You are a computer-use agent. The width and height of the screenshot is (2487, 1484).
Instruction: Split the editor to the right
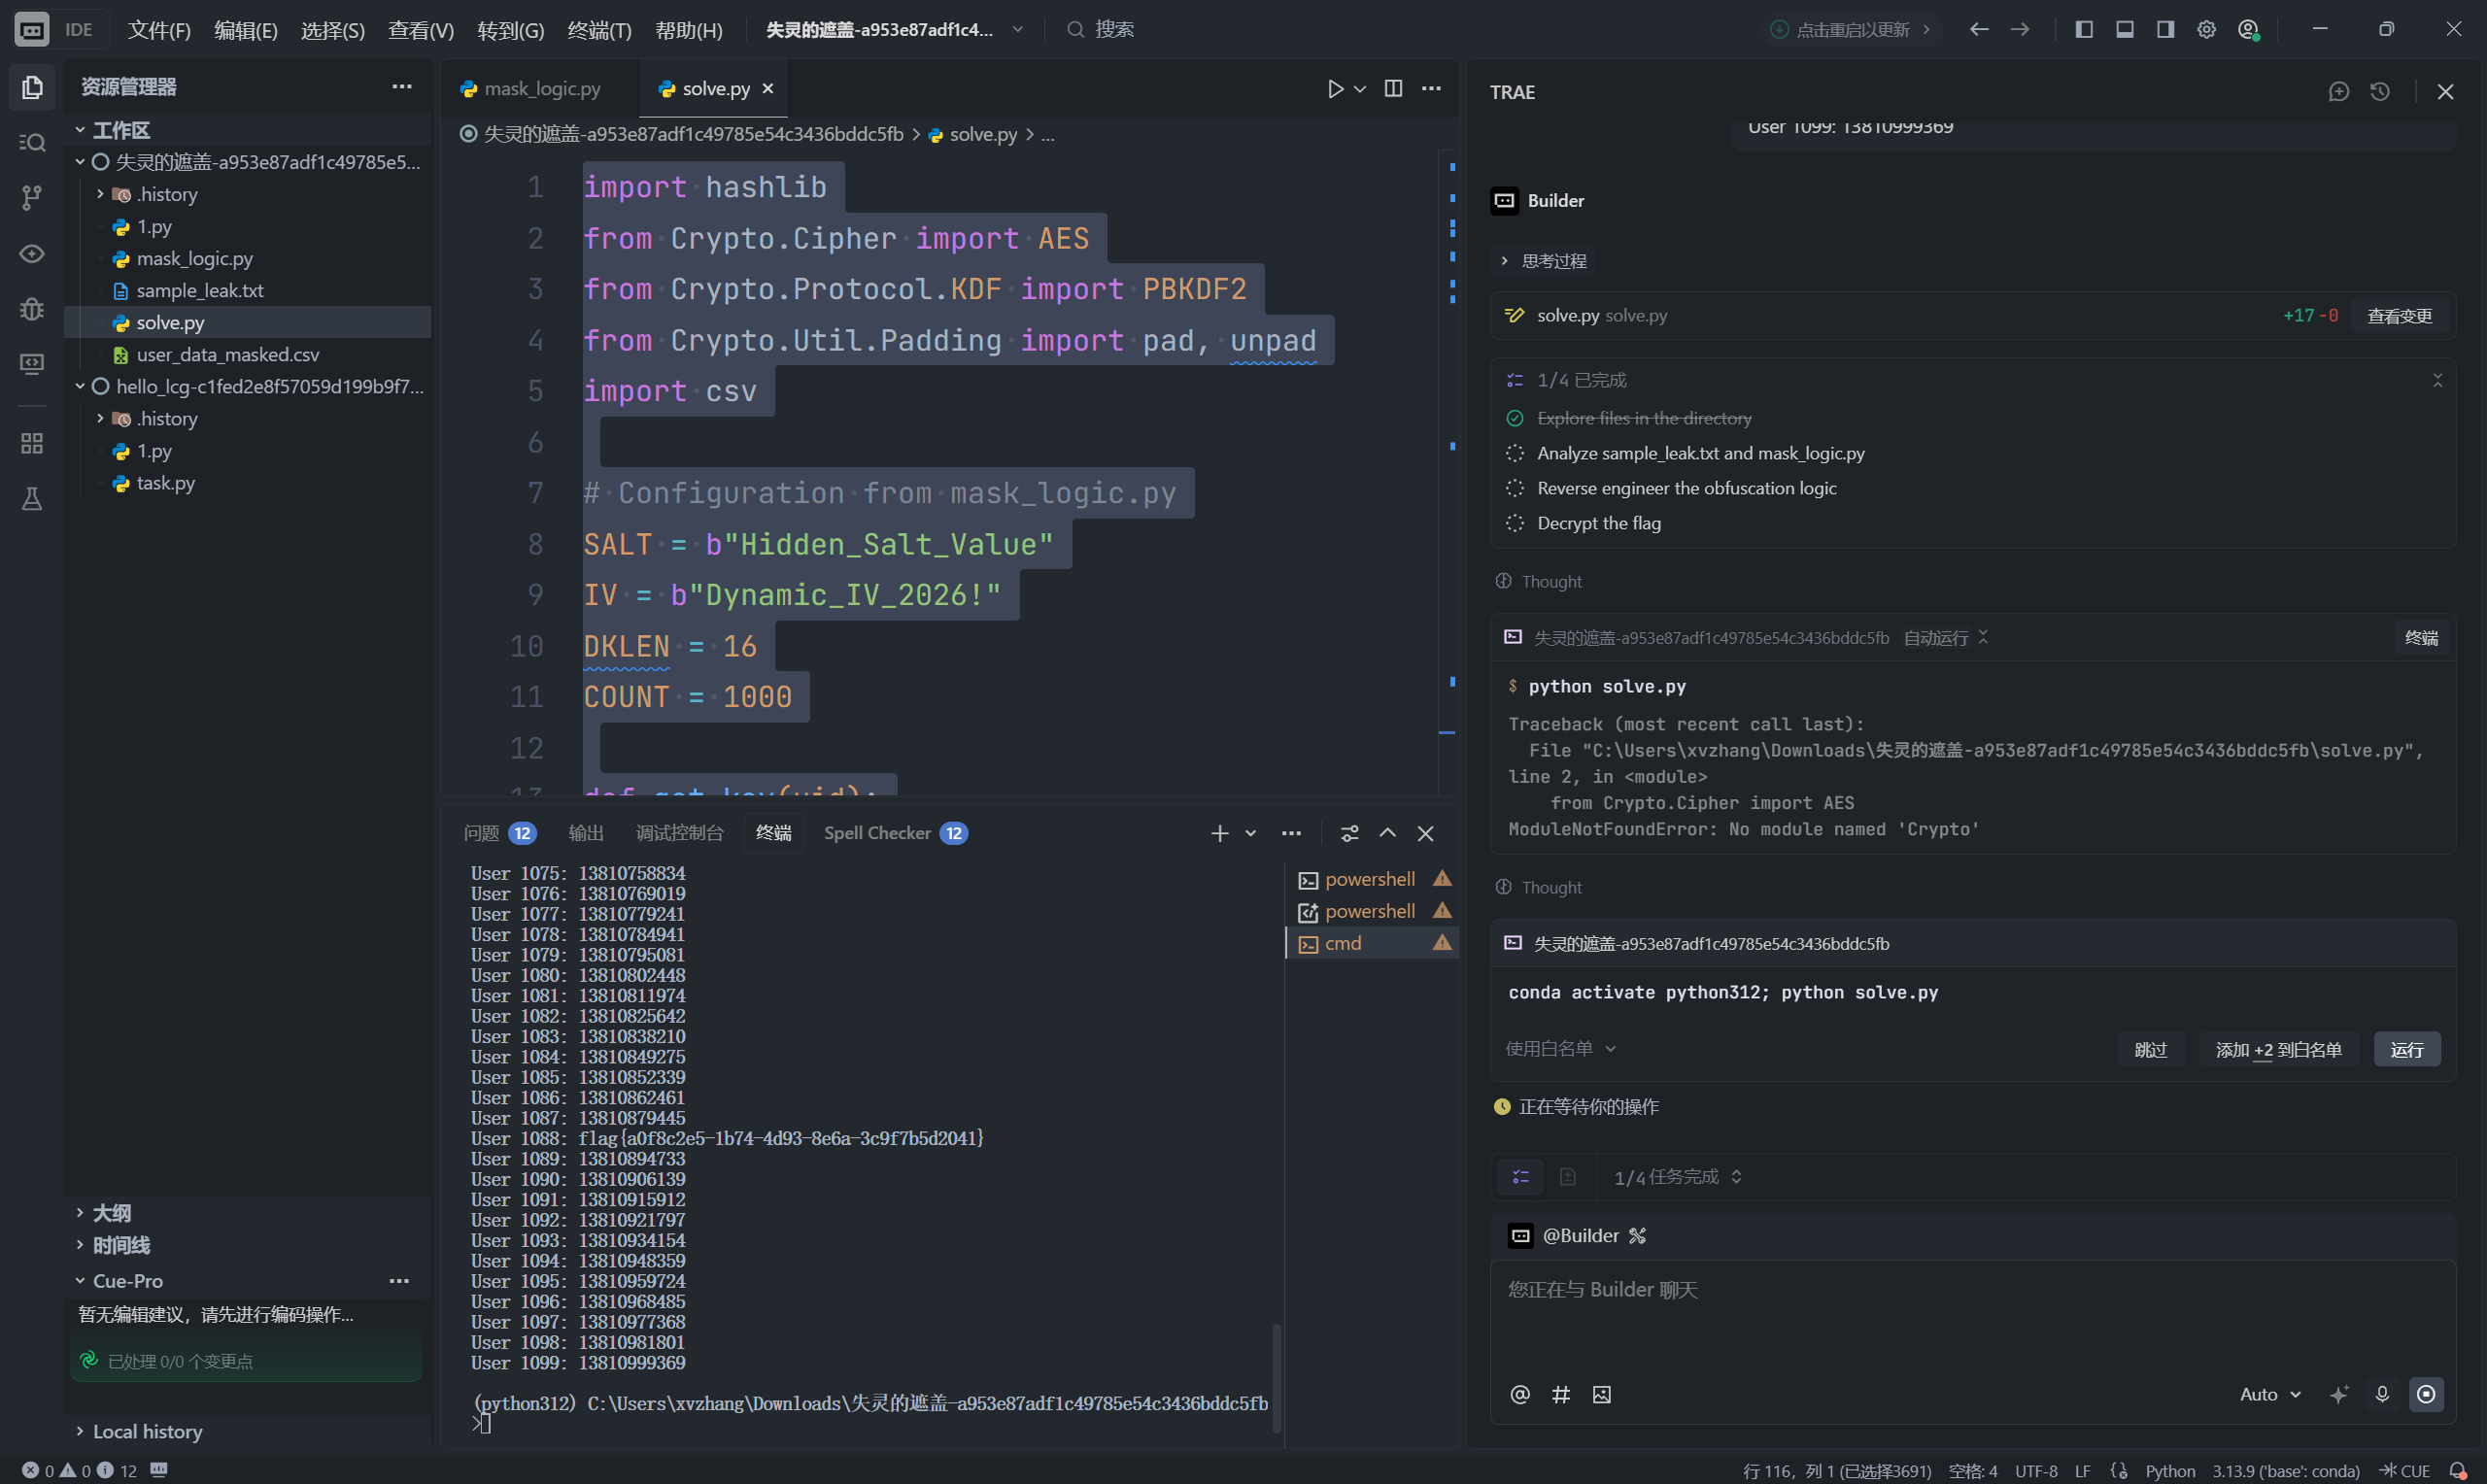(x=1393, y=89)
